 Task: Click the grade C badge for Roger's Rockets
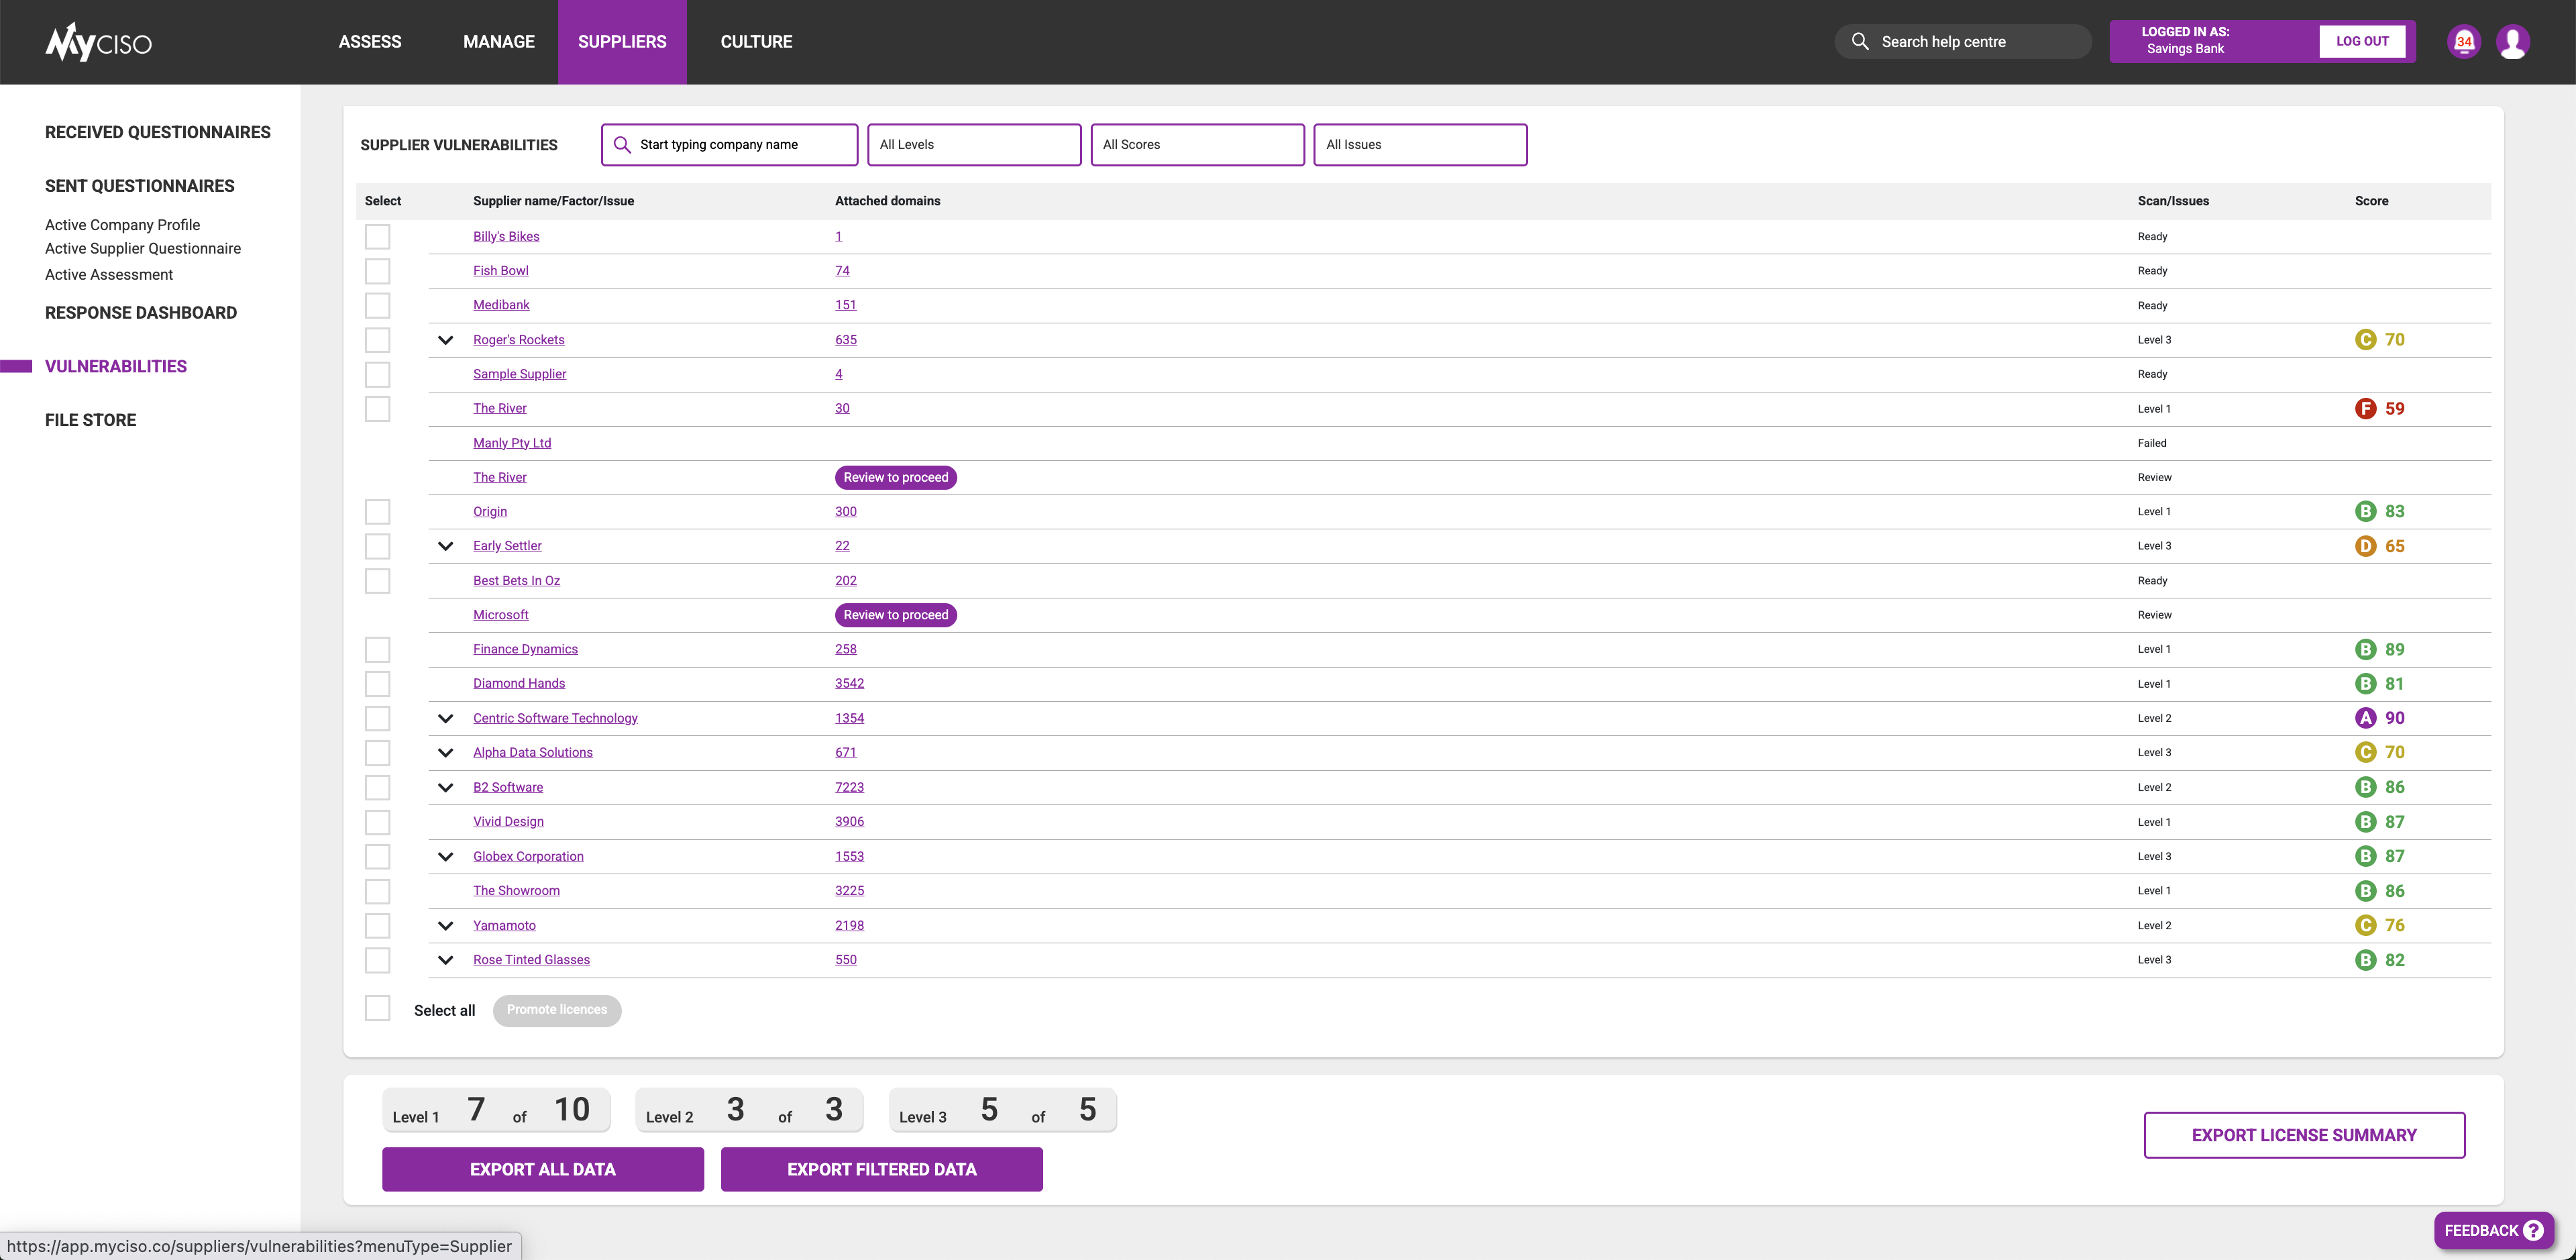2365,340
